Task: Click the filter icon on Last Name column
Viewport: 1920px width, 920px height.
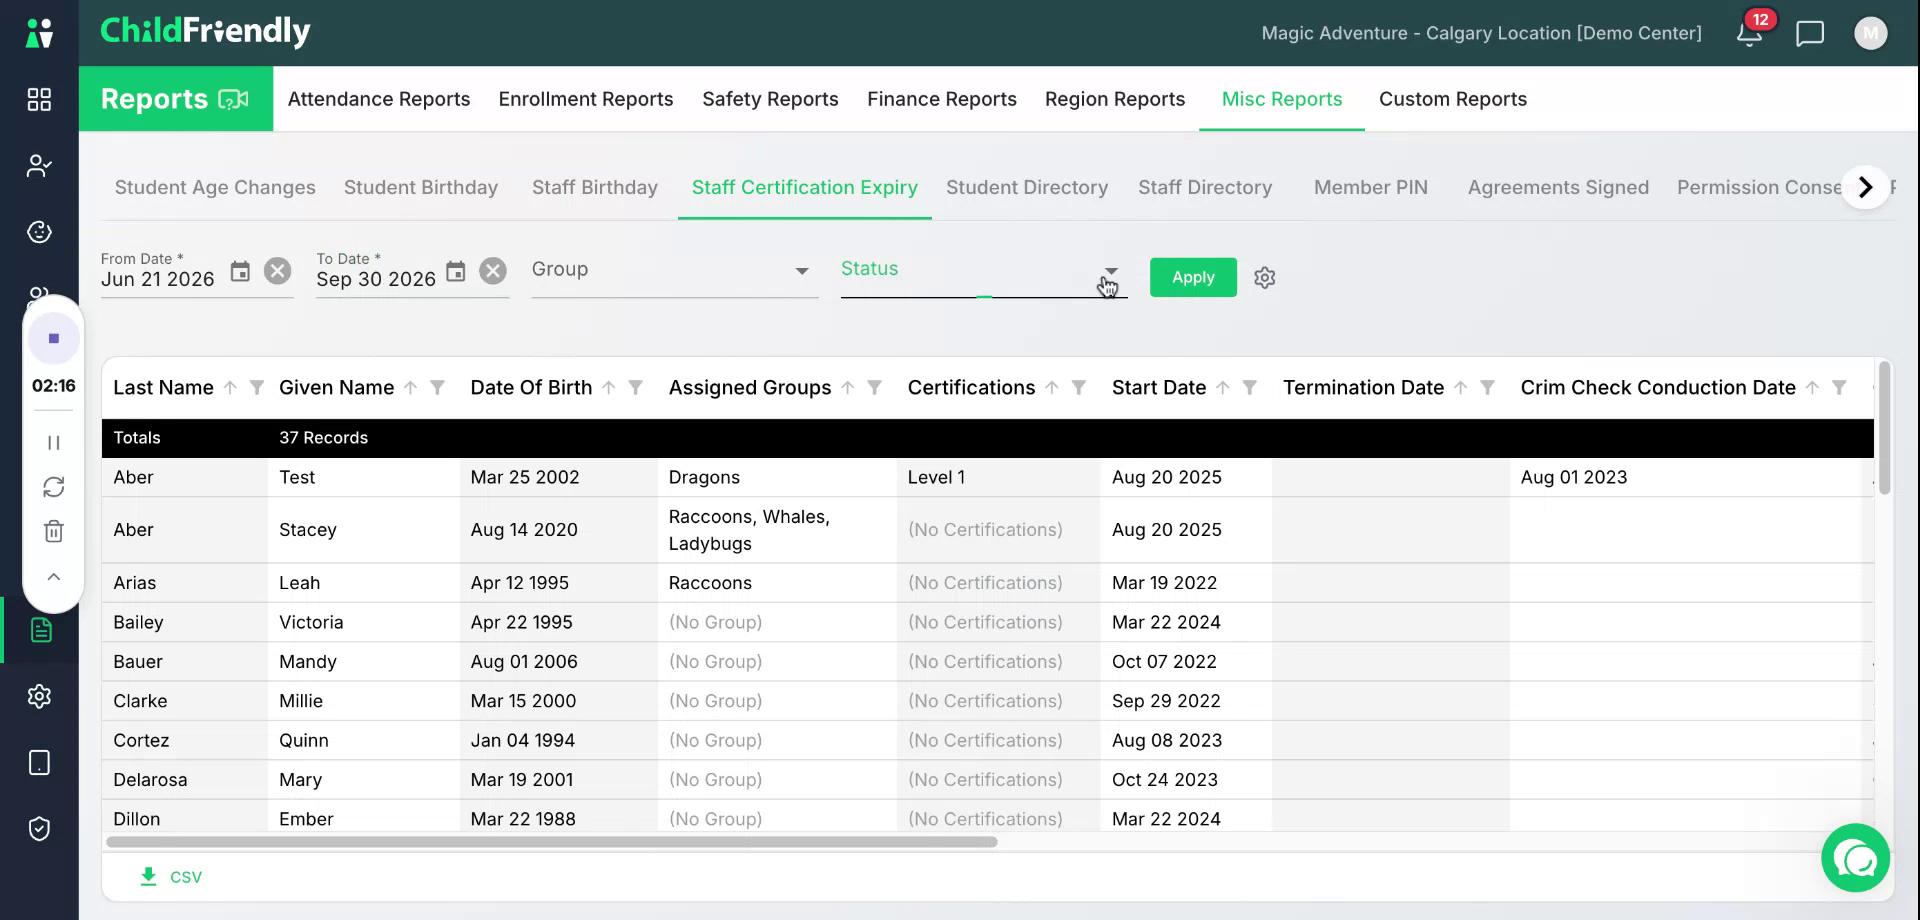Action: (x=257, y=388)
